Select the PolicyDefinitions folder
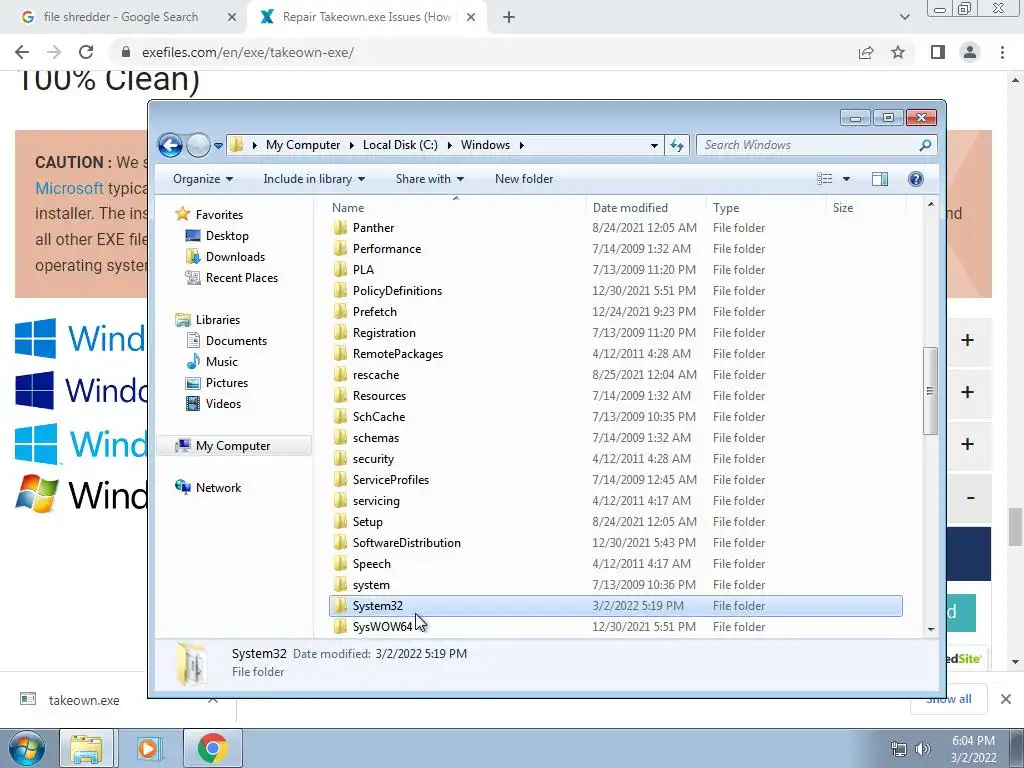Screen dimensions: 1024x768 [x=397, y=291]
